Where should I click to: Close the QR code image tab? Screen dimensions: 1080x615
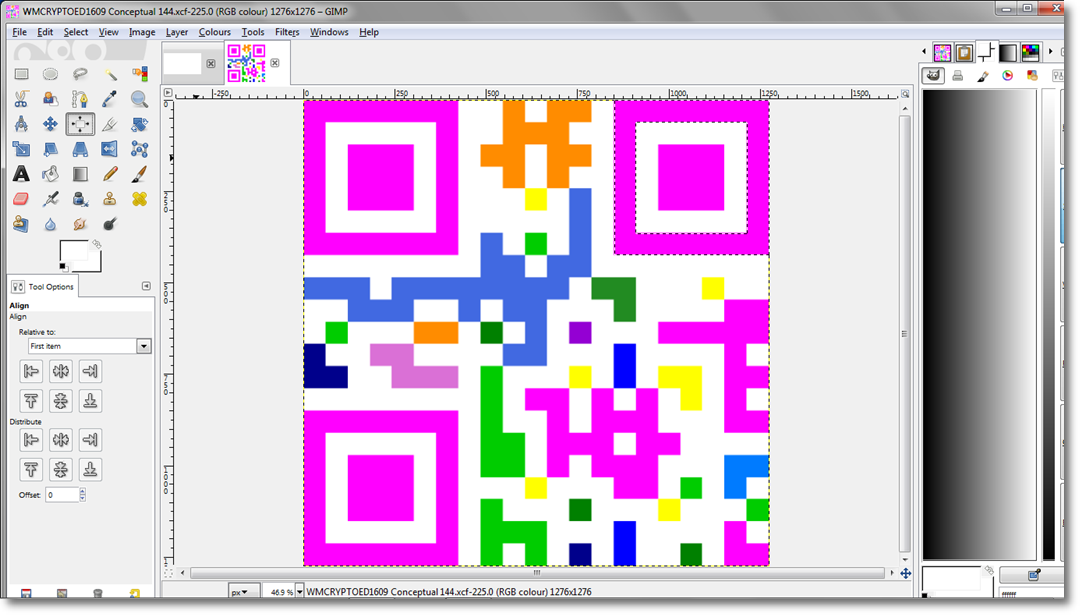(275, 63)
